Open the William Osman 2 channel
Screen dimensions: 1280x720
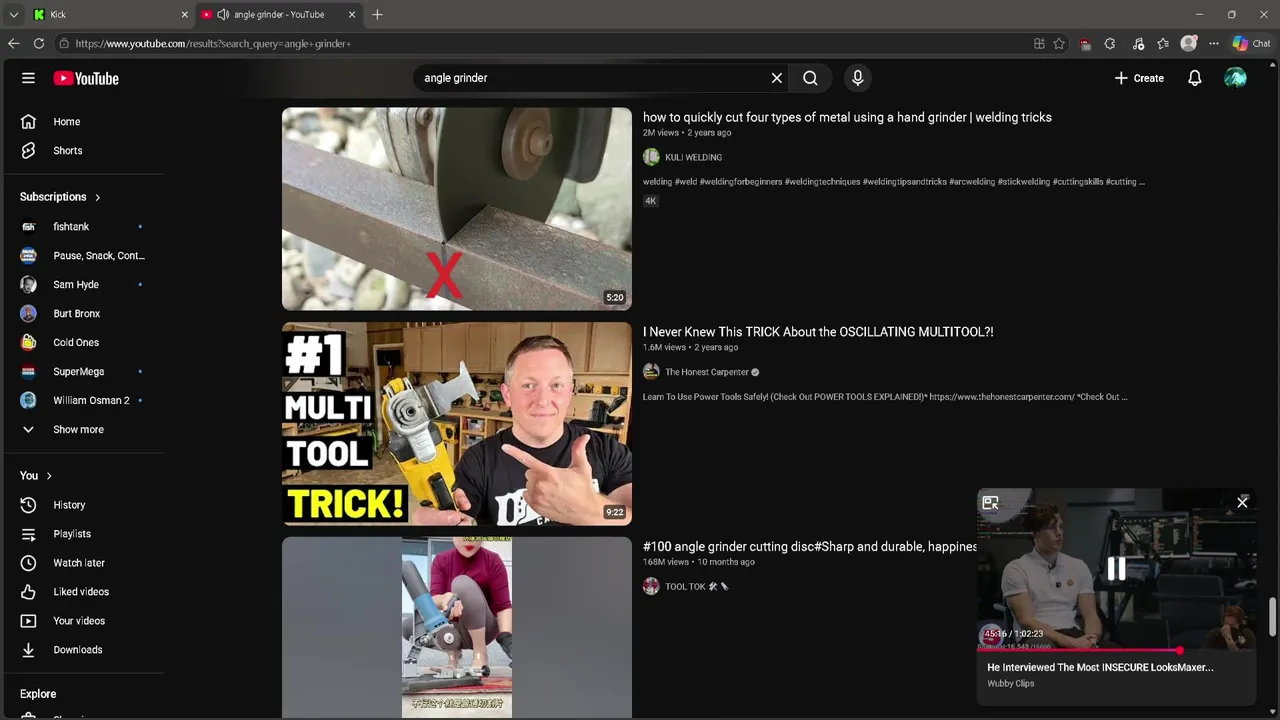(x=83, y=401)
